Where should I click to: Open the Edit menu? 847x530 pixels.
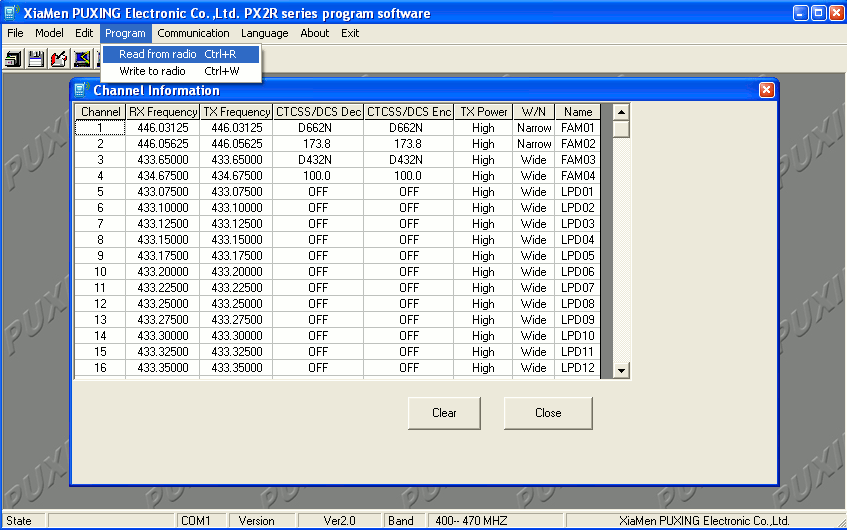(x=84, y=33)
